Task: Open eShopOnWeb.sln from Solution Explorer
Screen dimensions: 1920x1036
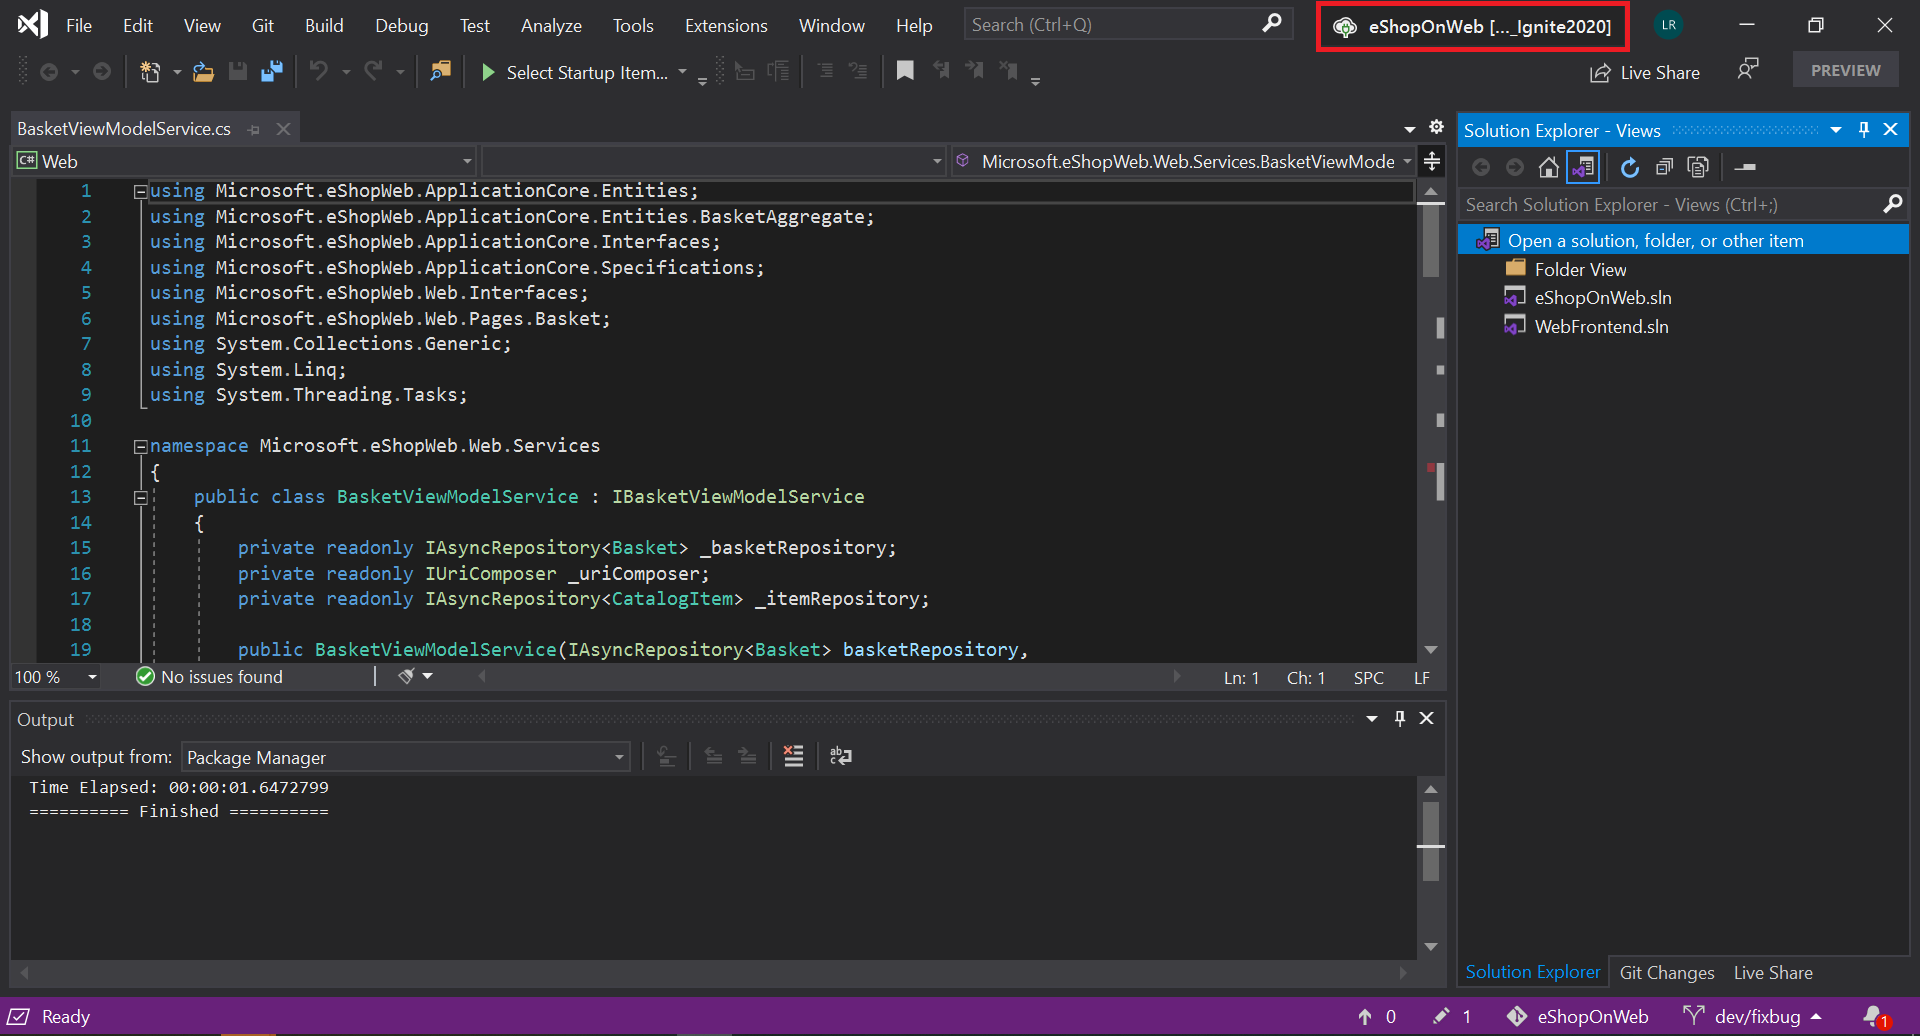Action: 1602,297
